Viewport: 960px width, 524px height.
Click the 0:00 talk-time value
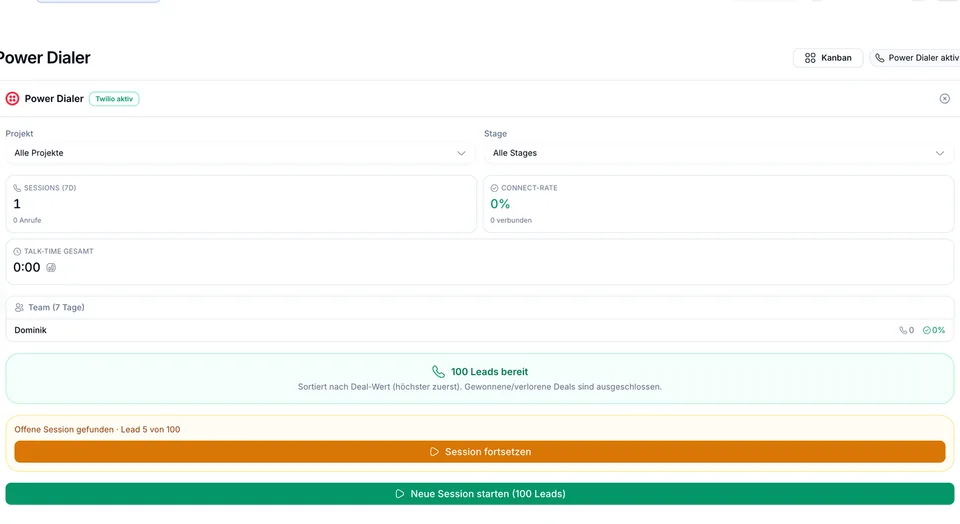(26, 268)
